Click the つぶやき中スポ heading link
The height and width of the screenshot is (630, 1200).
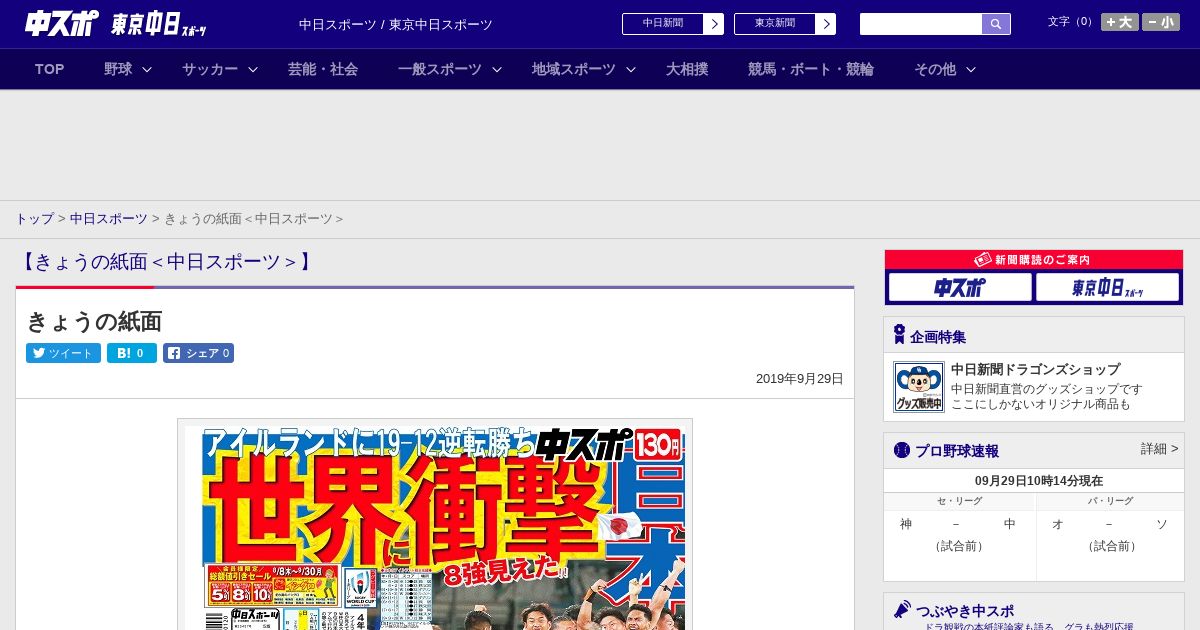pos(964,611)
